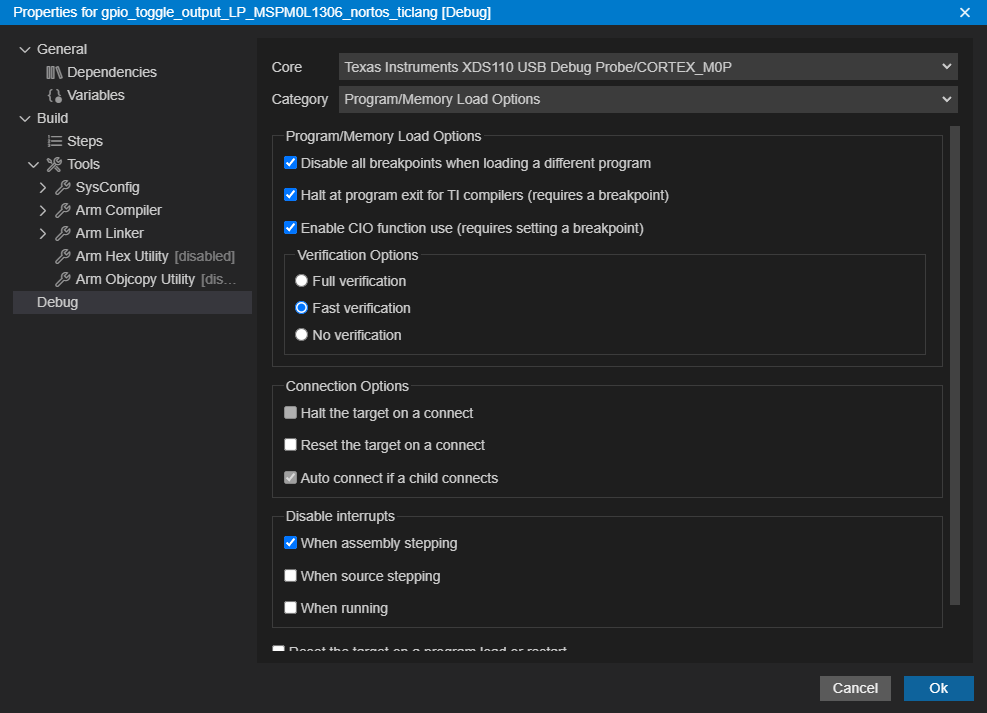Click the Tools wrench-and-screwdriver icon
The image size is (987, 713).
pos(55,164)
